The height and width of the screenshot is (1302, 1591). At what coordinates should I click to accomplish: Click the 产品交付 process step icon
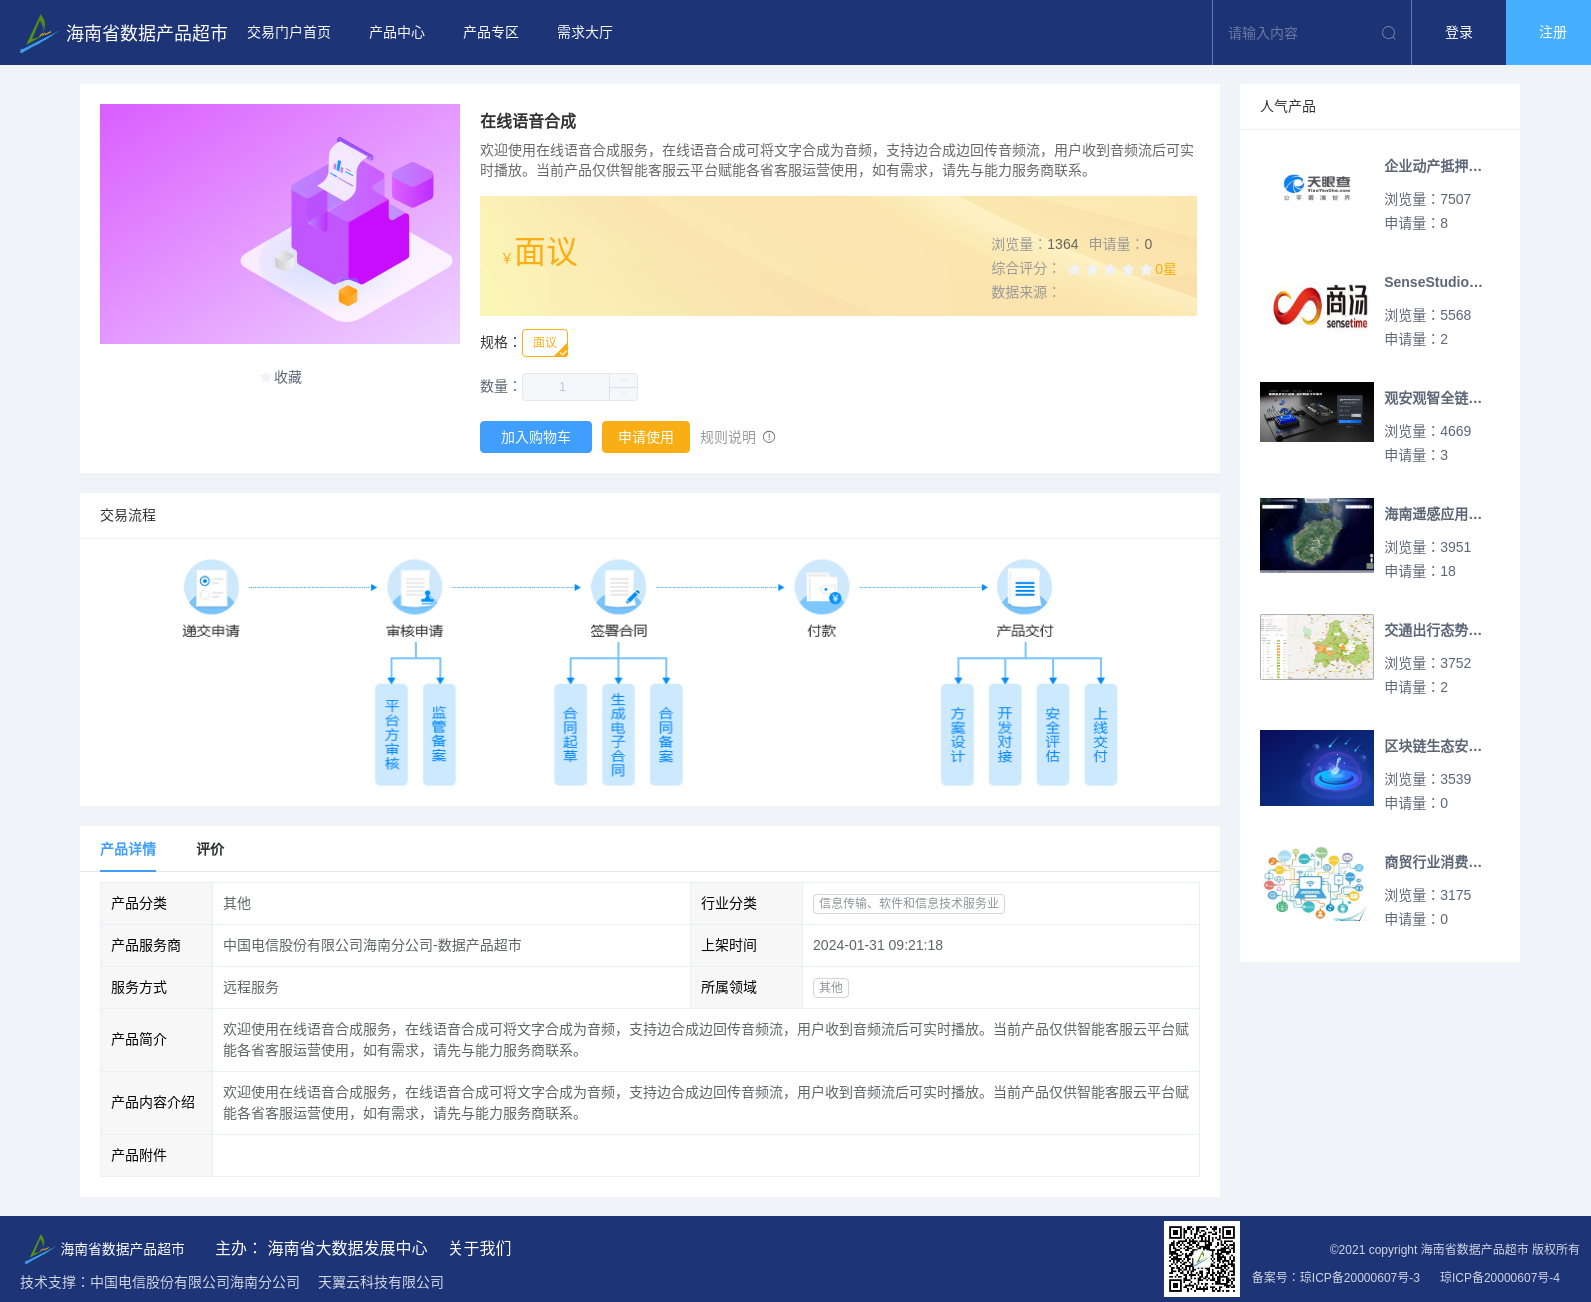1025,587
